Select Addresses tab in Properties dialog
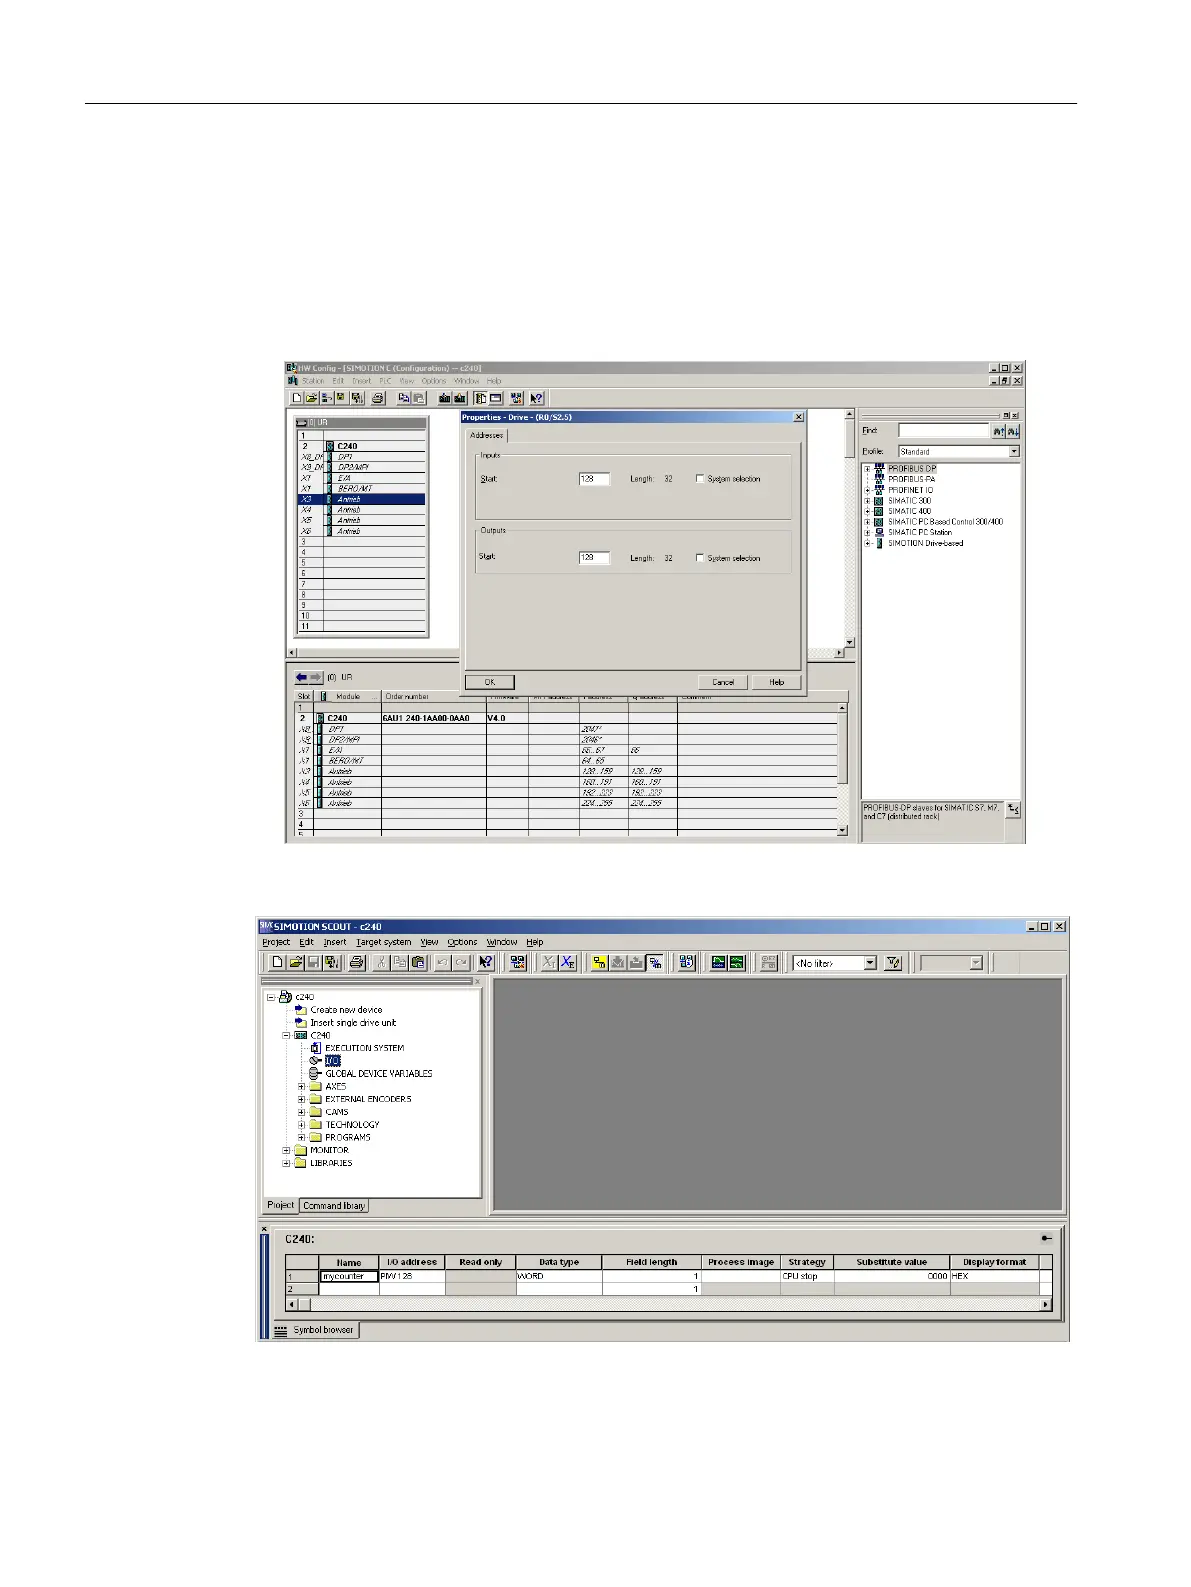This screenshot has height=1587, width=1191. [x=487, y=435]
